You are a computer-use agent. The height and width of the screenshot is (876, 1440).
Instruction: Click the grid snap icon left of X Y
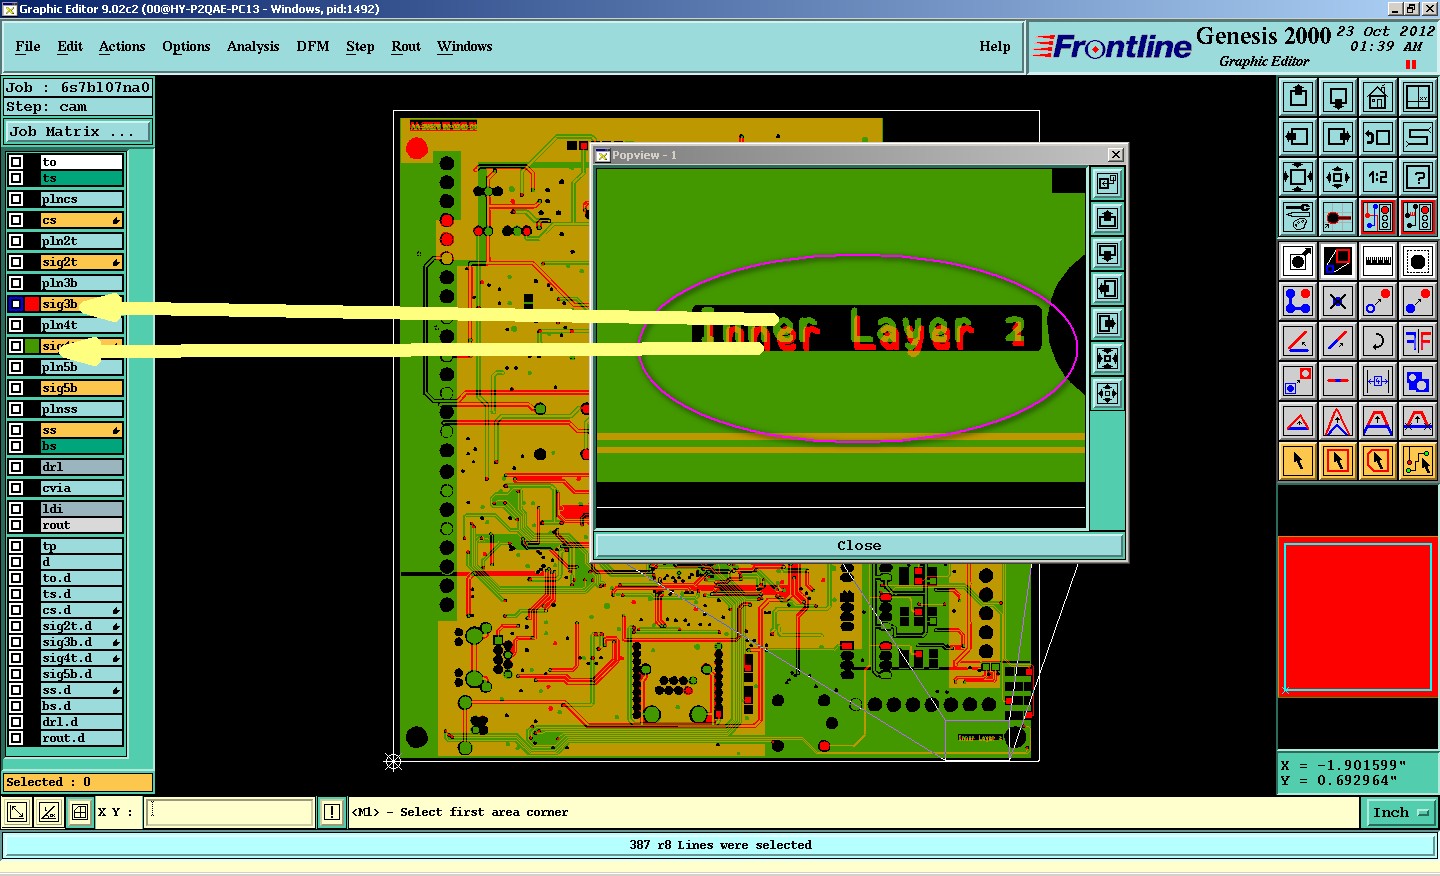pos(80,812)
